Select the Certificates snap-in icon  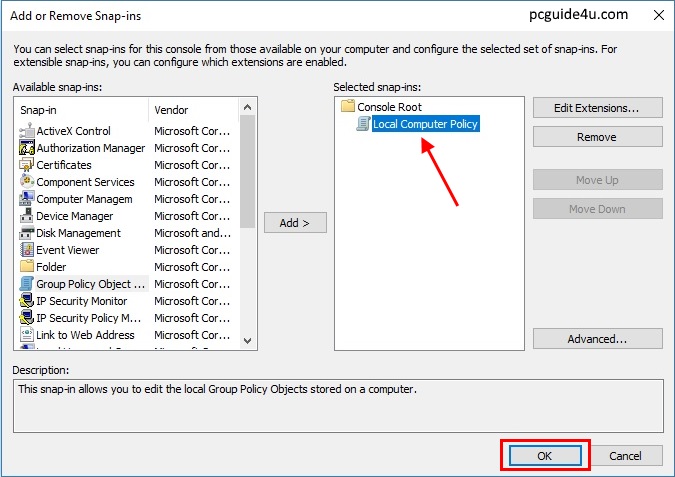point(27,165)
